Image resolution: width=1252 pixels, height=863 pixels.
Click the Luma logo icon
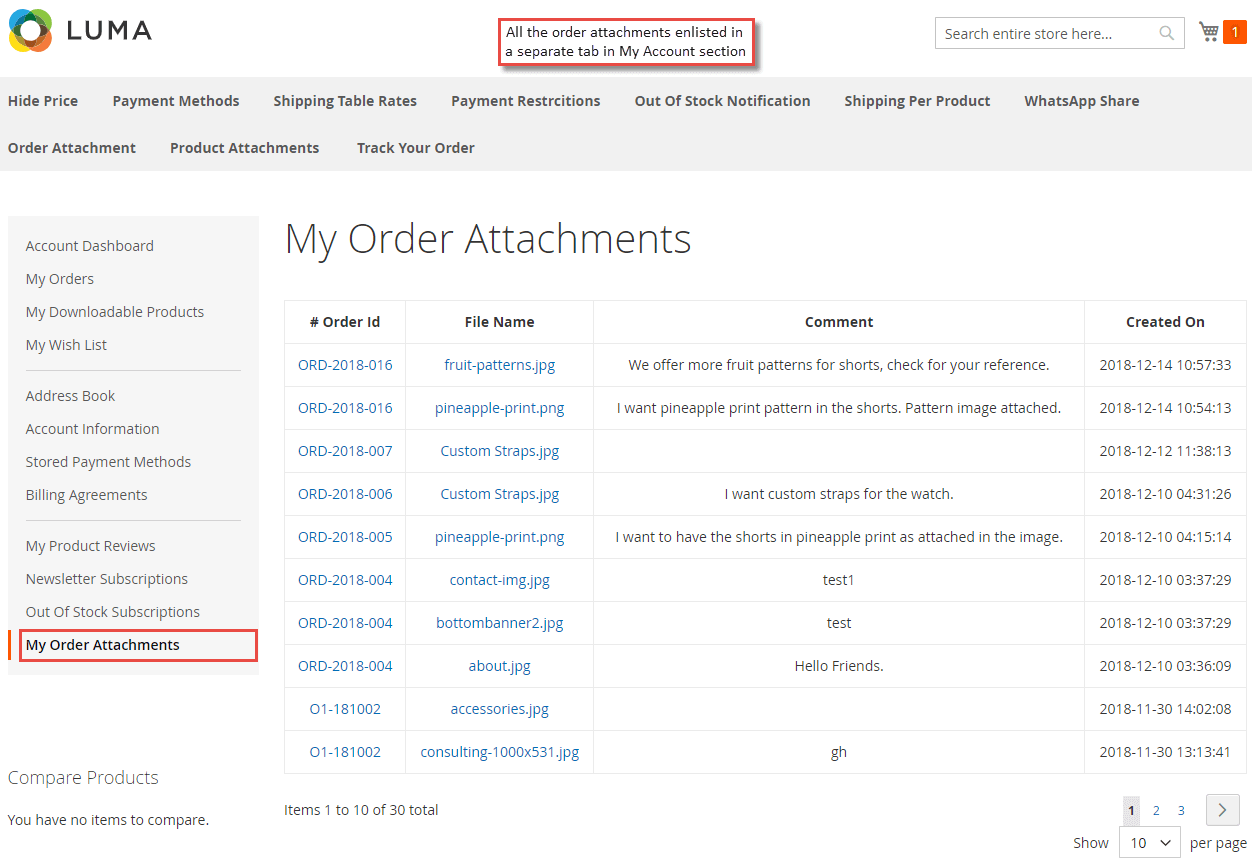[30, 31]
